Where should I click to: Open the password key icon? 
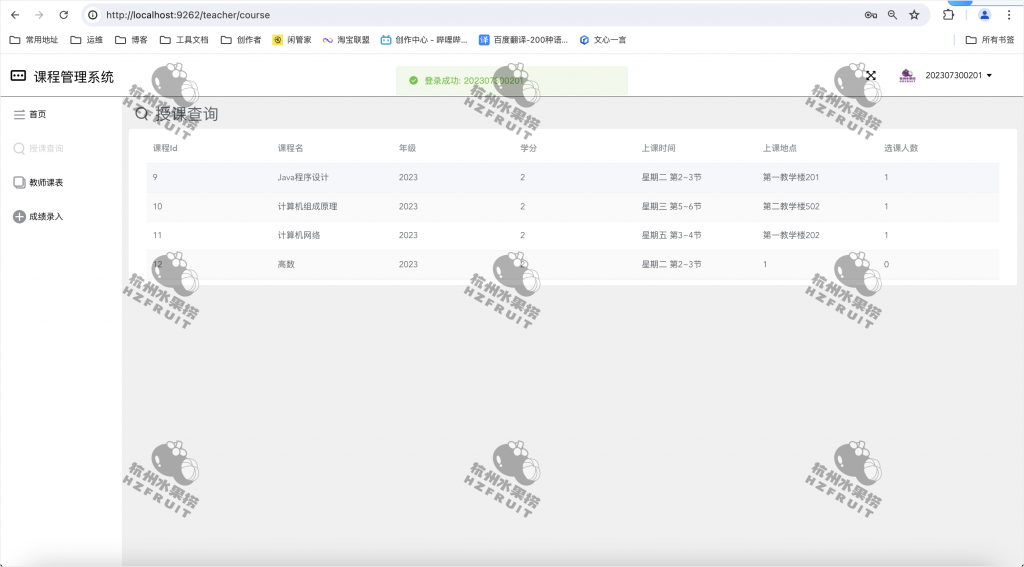871,14
